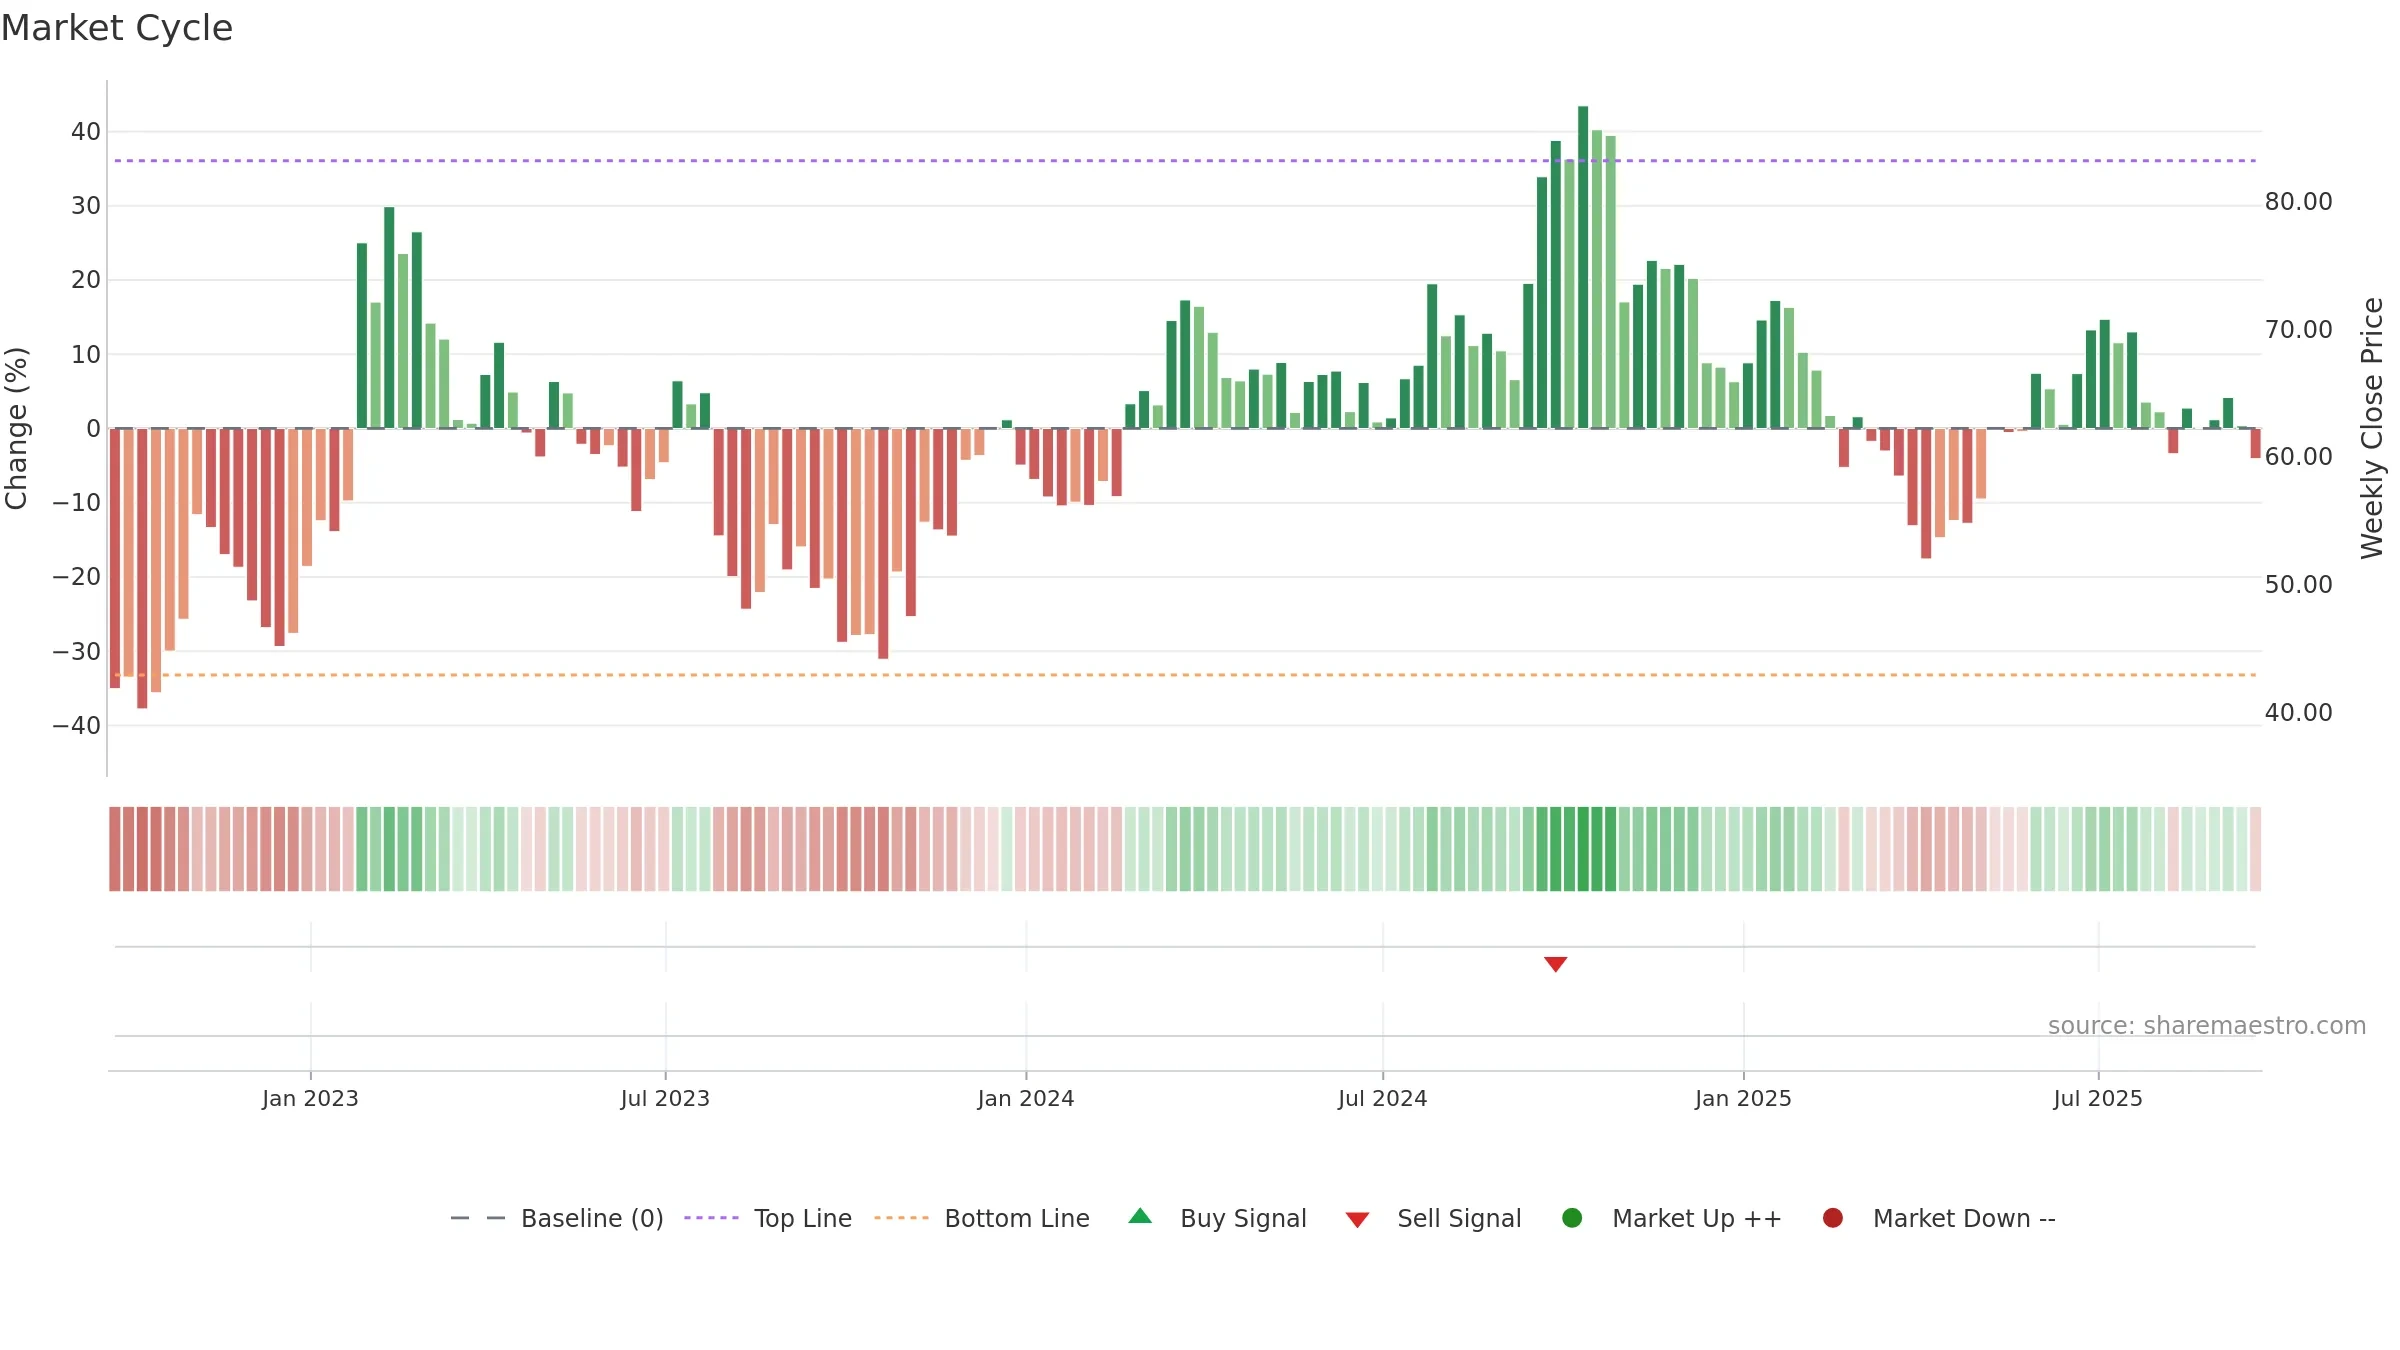Viewport: 2400px width, 1350px height.
Task: Click the Sell Signal red triangle legend icon
Action: (1357, 1220)
